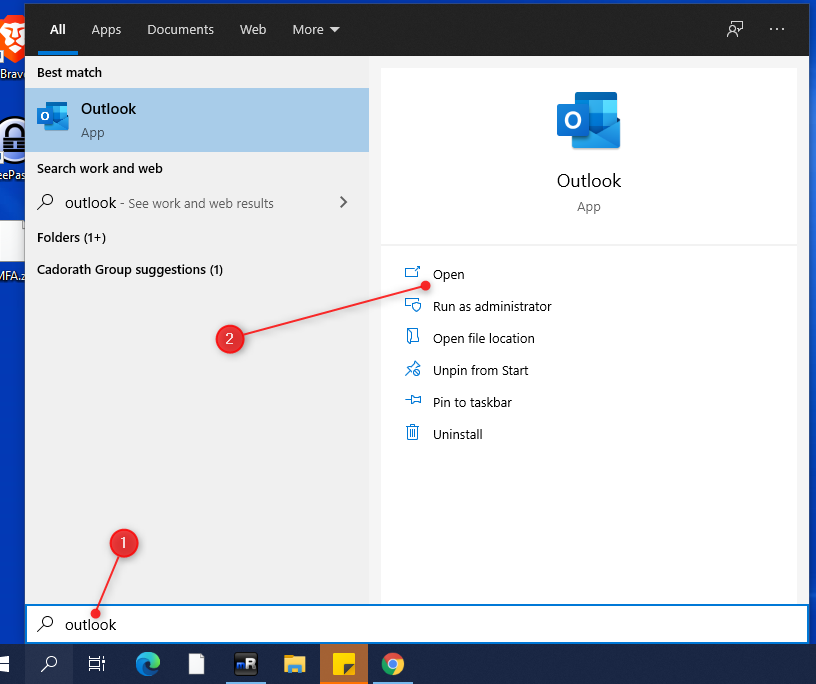The width and height of the screenshot is (816, 684).
Task: Expand Cadorath Group suggestions (1)
Action: [x=130, y=270]
